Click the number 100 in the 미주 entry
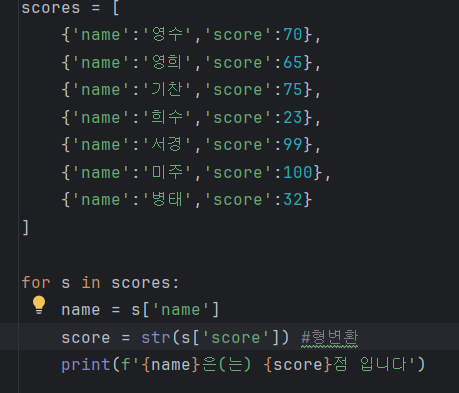This screenshot has width=459, height=393. coord(298,173)
